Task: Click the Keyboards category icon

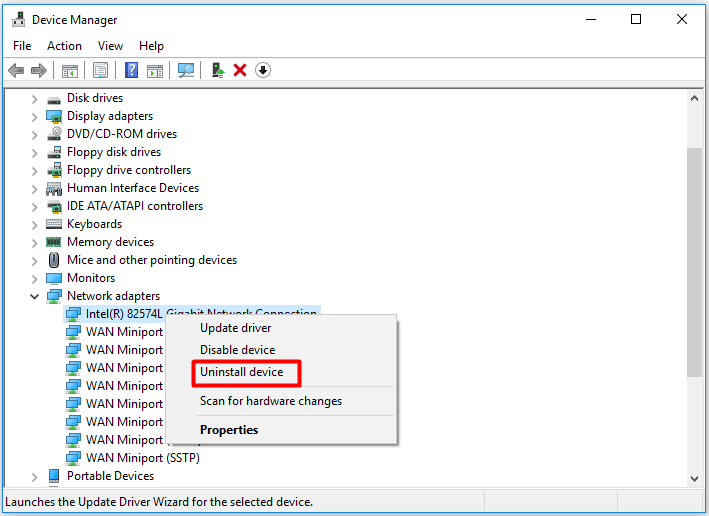Action: click(54, 224)
